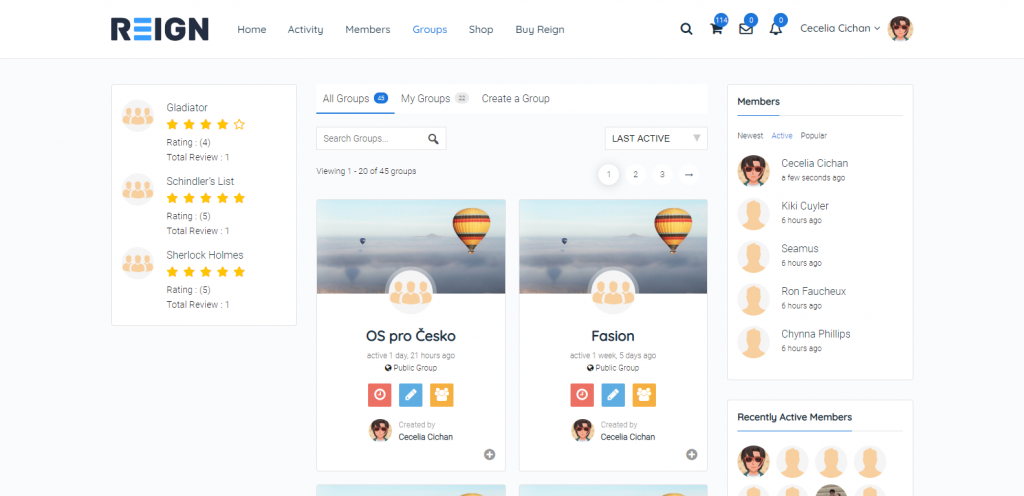Open Members in the navigation
Screen dimensions: 1024x496
(x=368, y=29)
